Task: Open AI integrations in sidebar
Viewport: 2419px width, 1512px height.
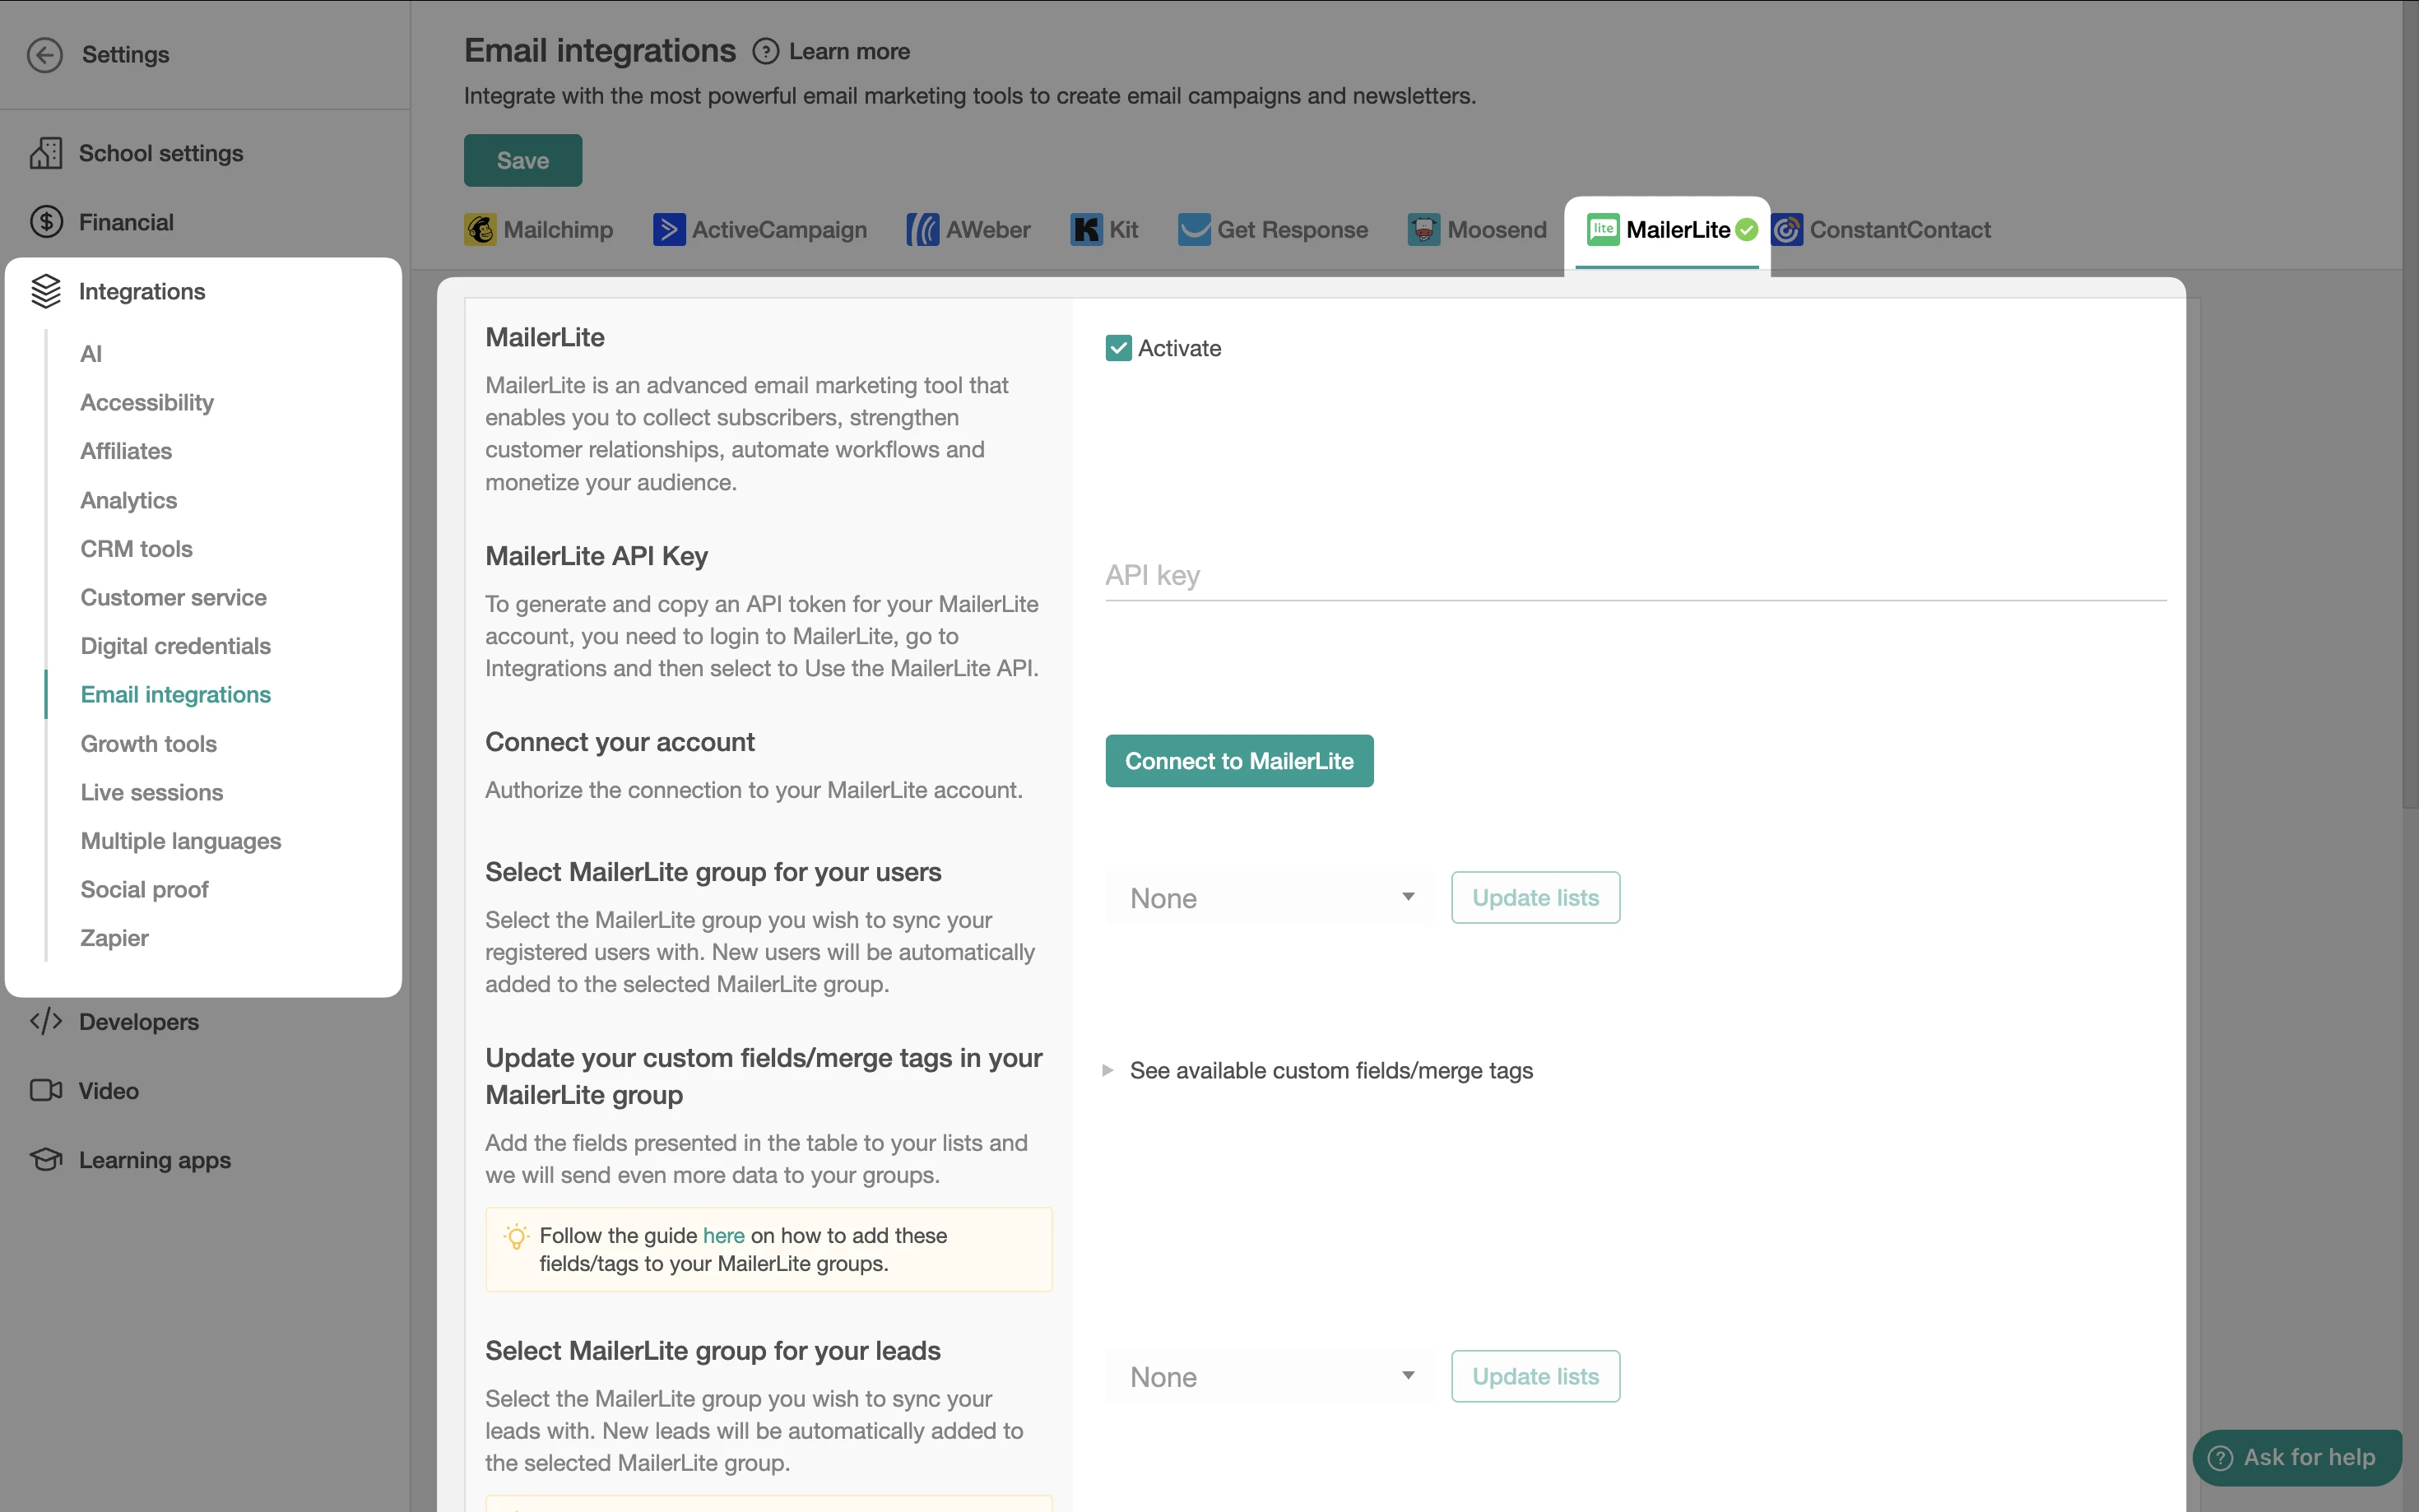Action: click(91, 354)
